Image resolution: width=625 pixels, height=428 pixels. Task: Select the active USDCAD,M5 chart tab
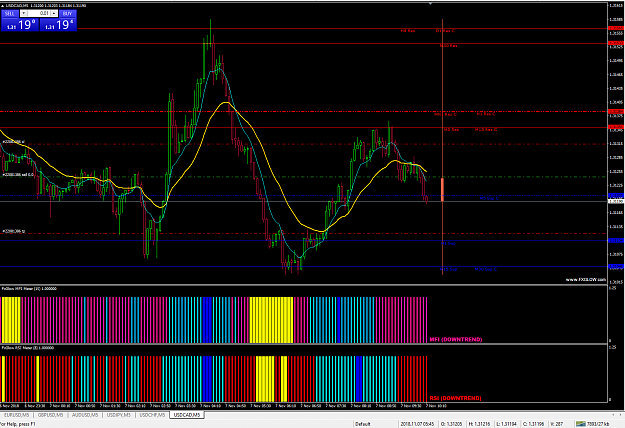point(187,415)
